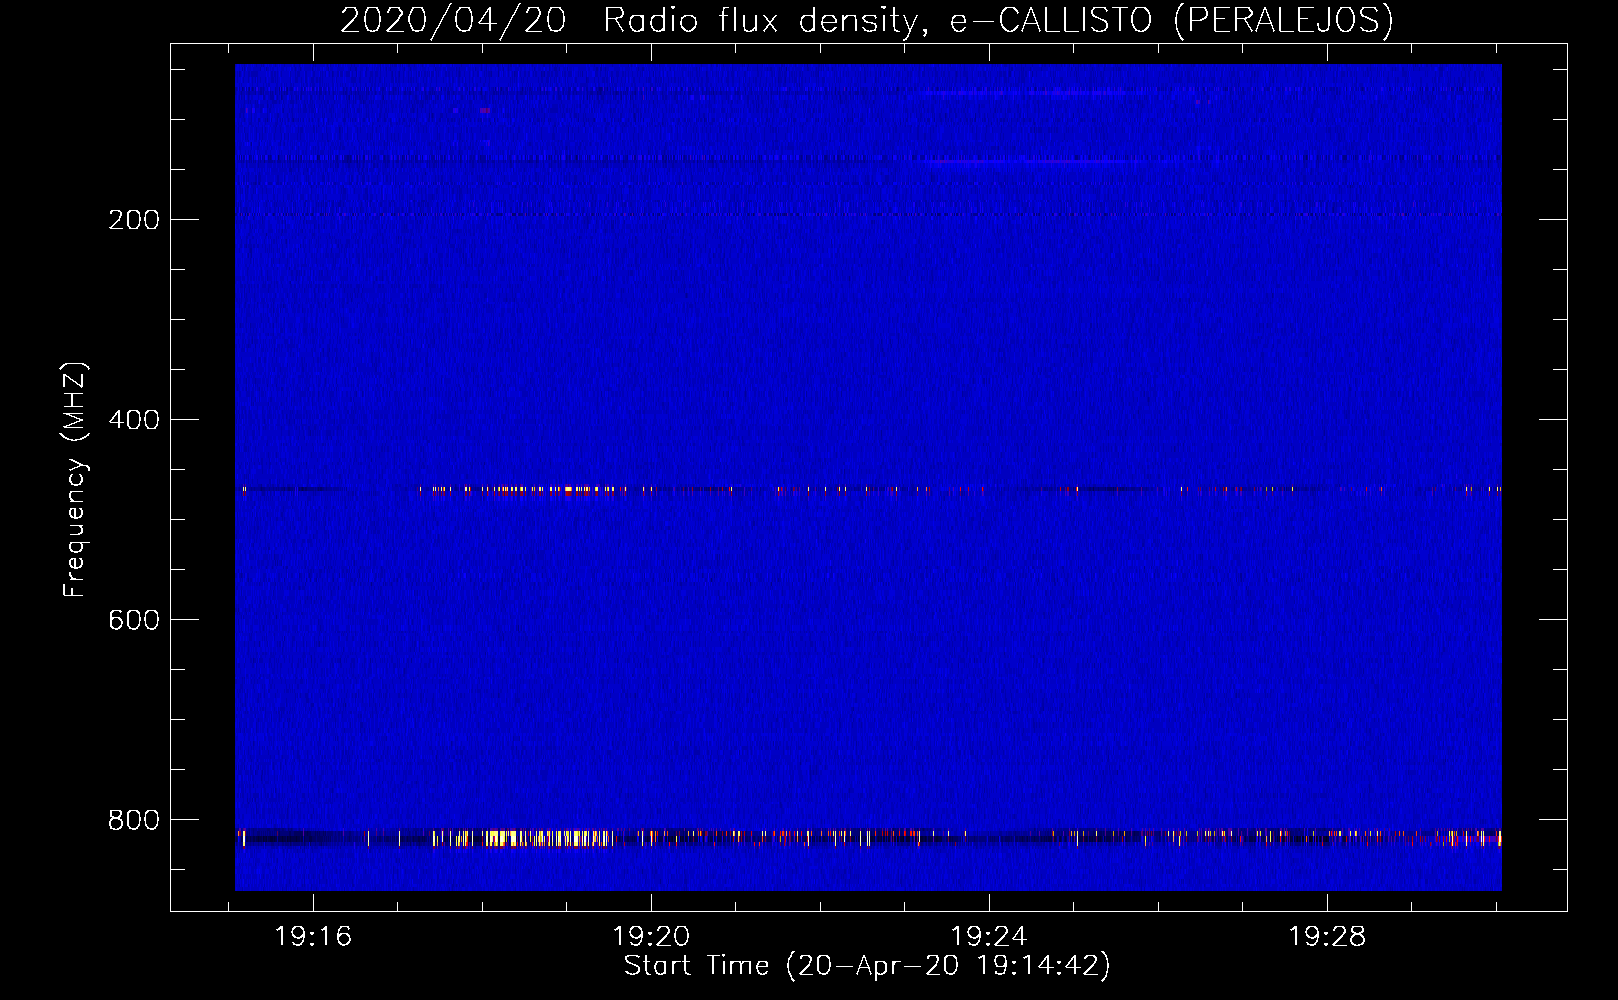Click the plot title "Radio flux density, e-CALLISTO (PERALEJOS)"
Image resolution: width=1618 pixels, height=1000 pixels.
pos(998,21)
